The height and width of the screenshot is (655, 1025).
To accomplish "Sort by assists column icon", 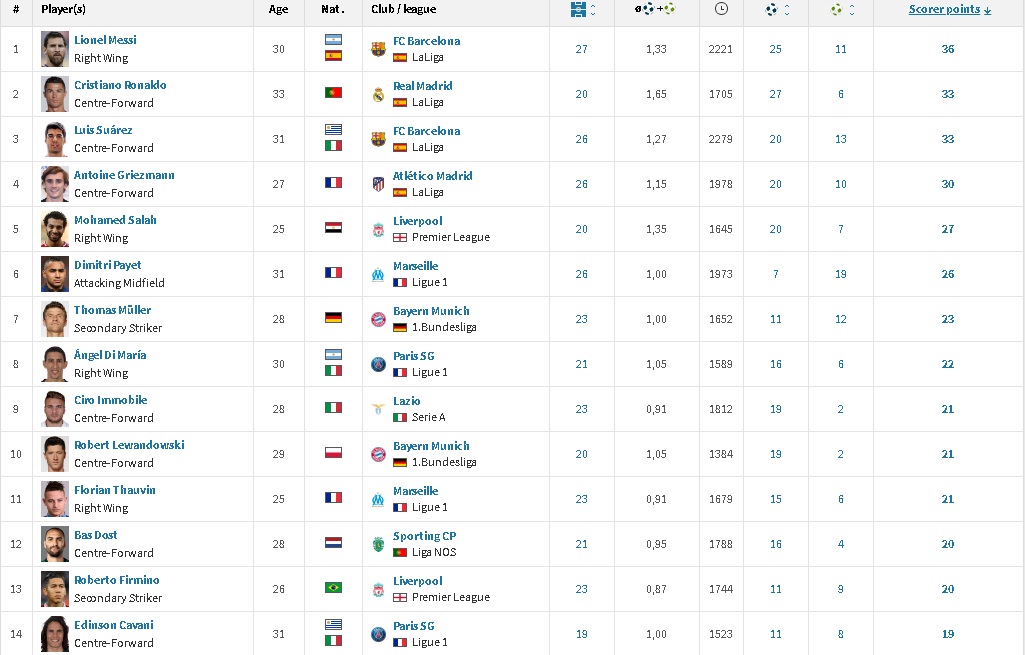I will [x=837, y=9].
